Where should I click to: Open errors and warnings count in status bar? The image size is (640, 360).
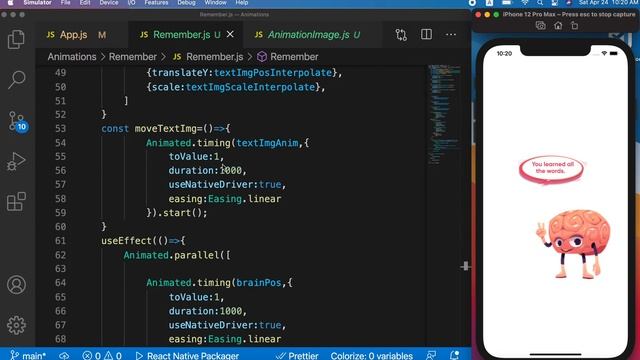[102, 356]
